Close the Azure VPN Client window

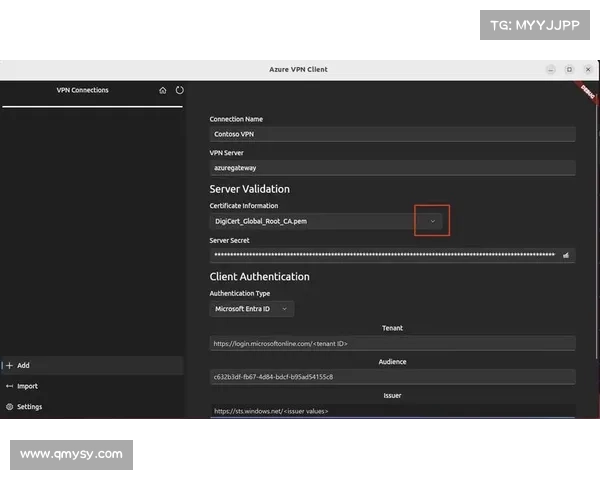pyautogui.click(x=588, y=70)
